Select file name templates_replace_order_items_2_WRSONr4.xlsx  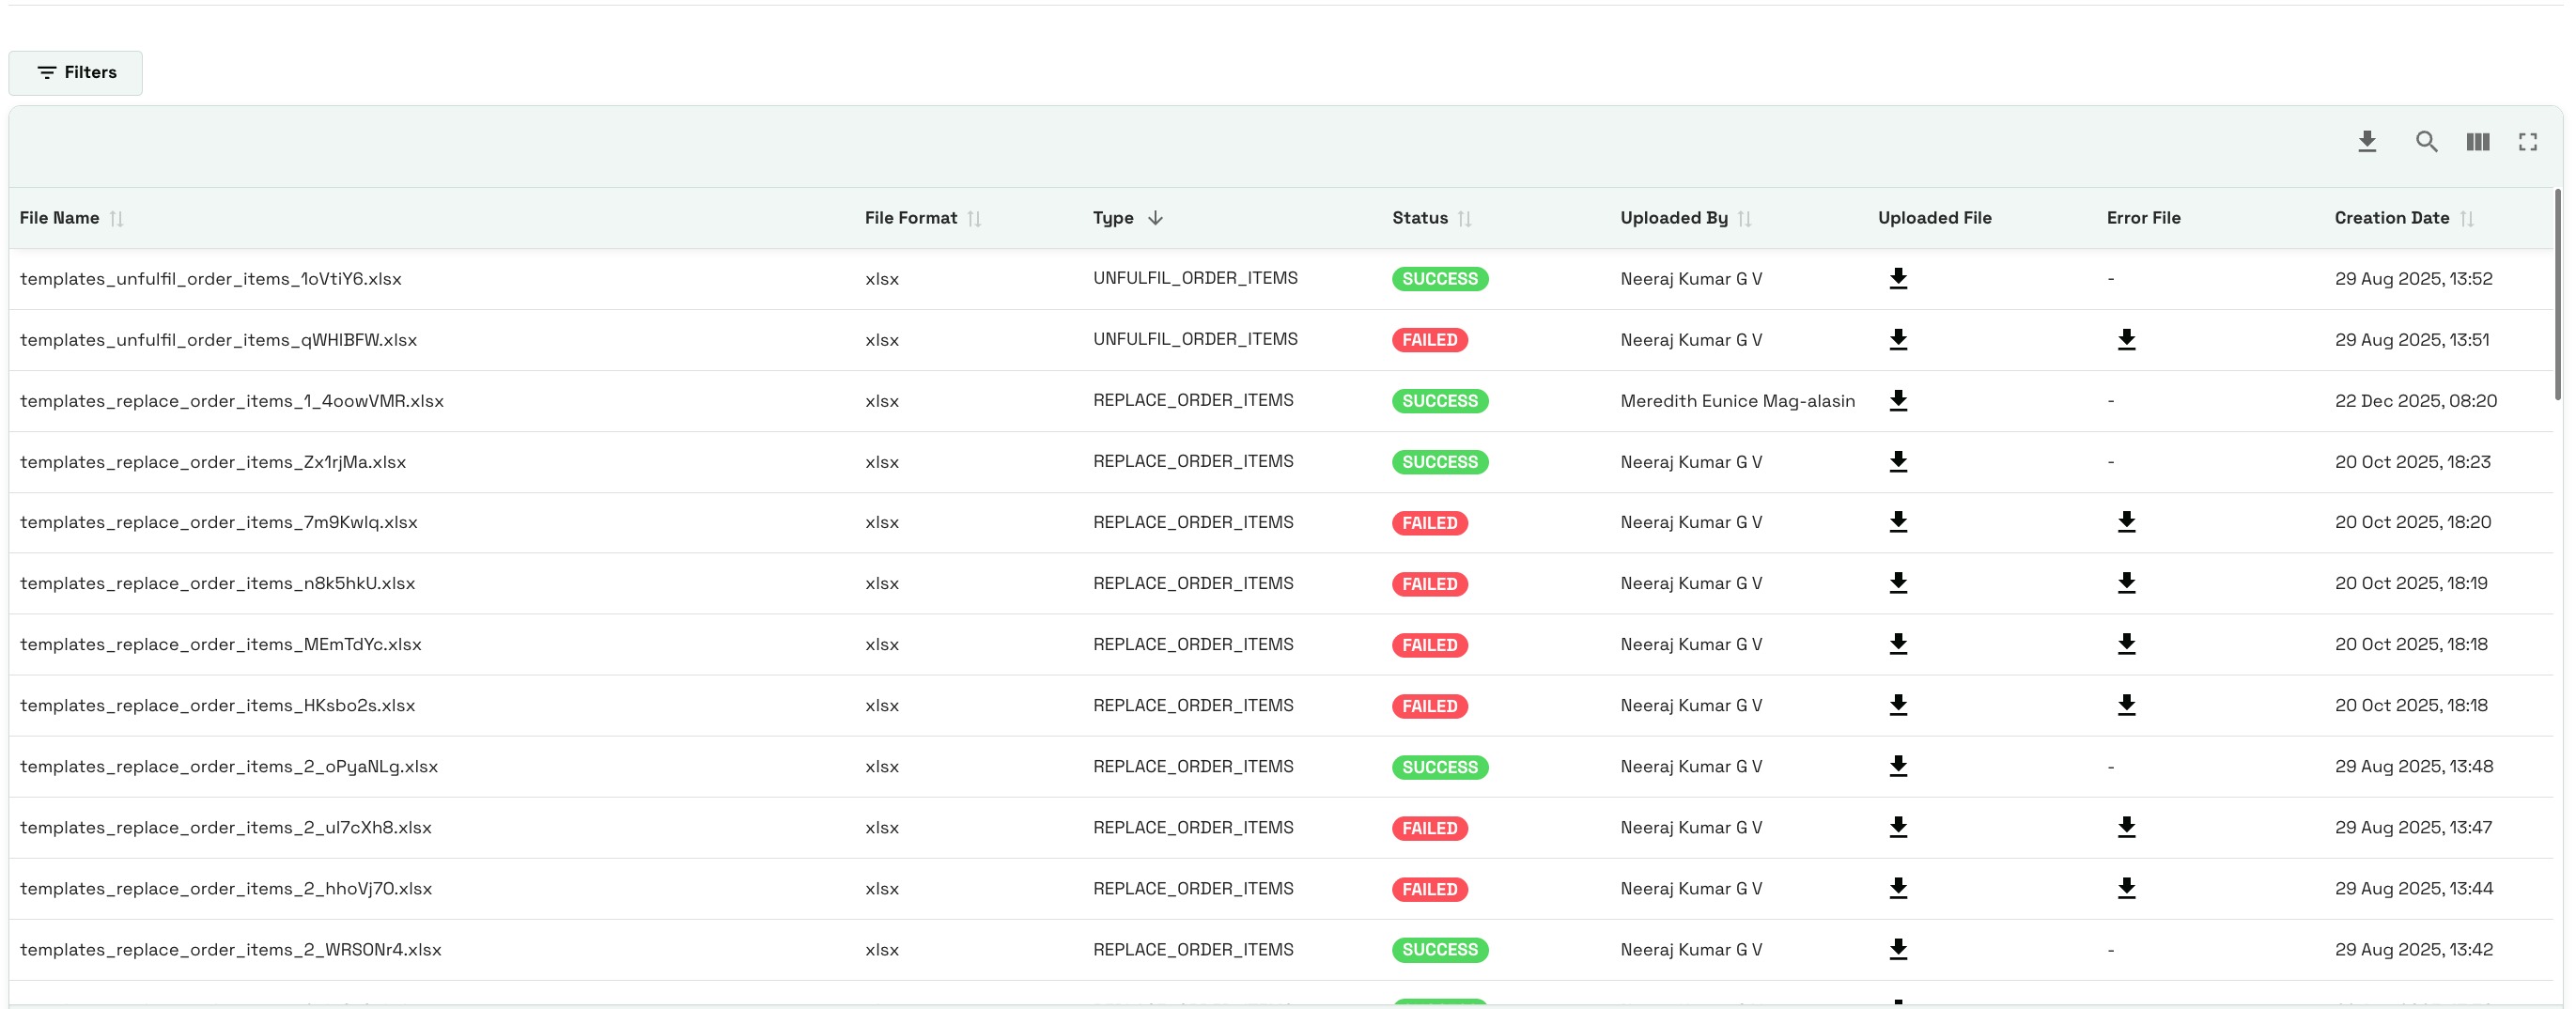pos(231,949)
